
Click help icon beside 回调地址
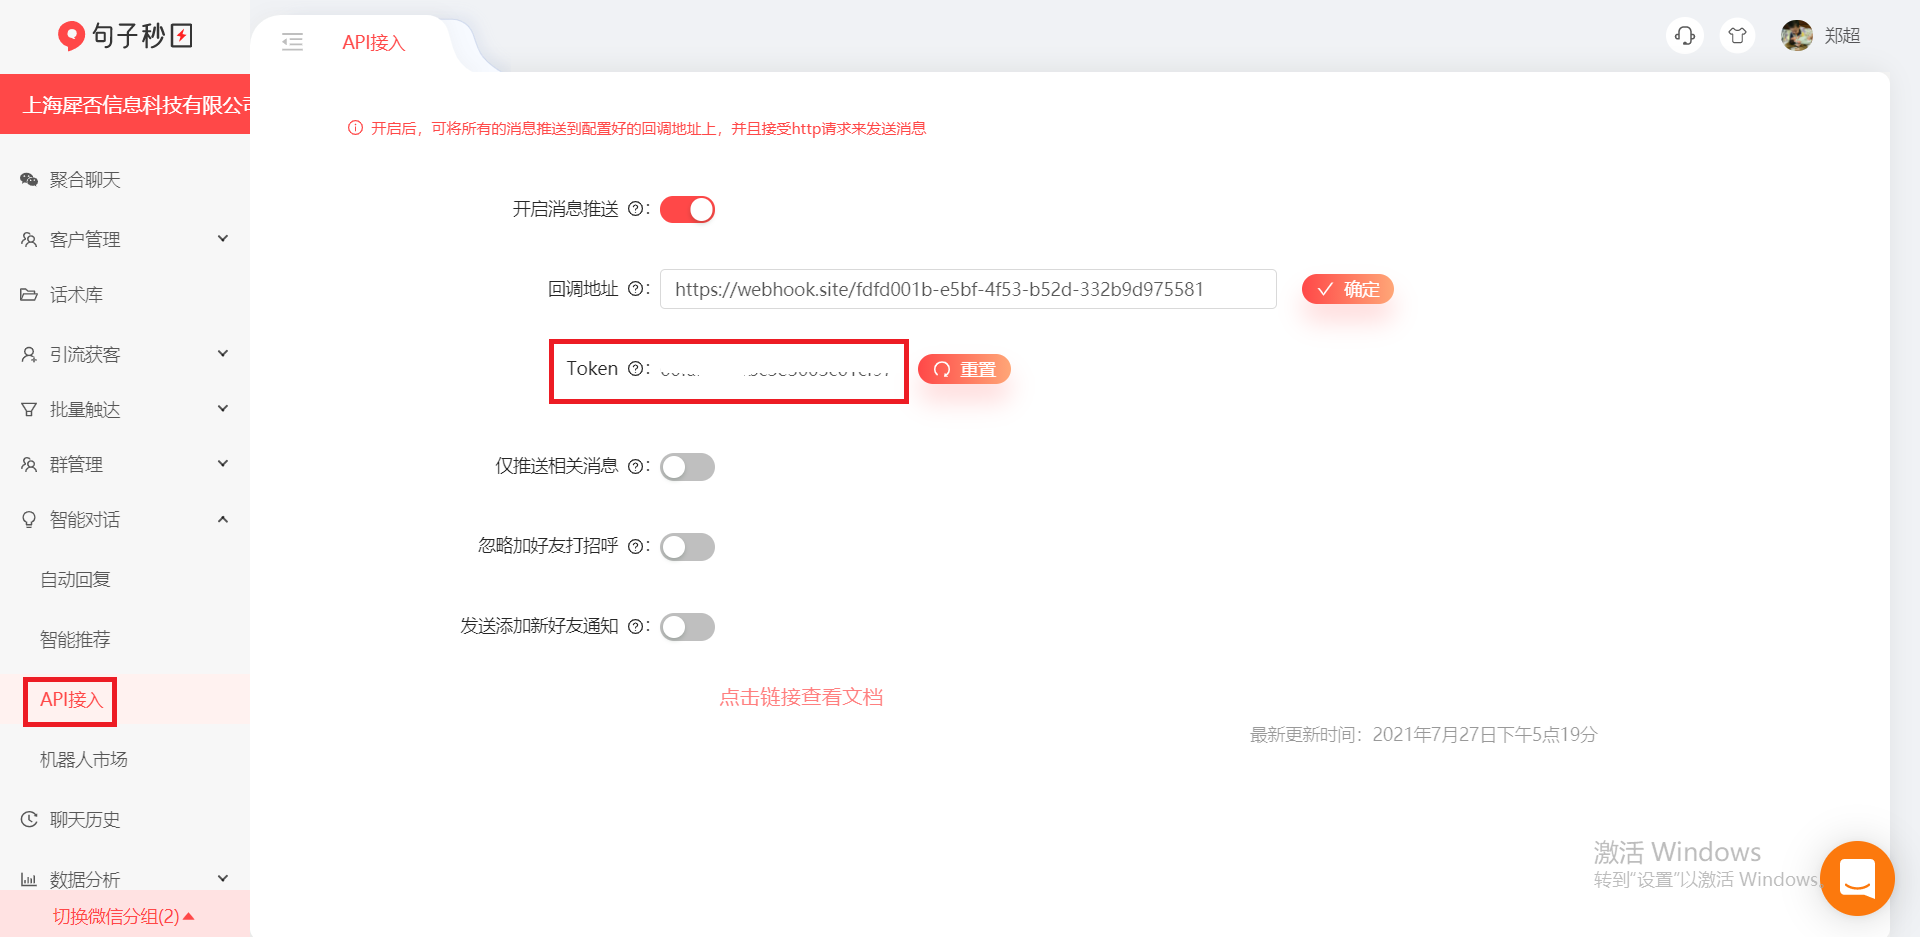(635, 289)
